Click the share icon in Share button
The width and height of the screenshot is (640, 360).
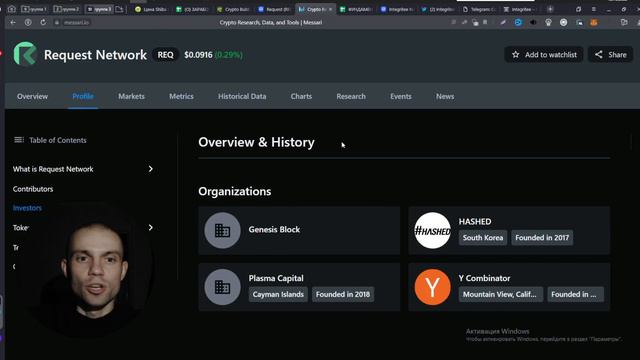pos(598,54)
